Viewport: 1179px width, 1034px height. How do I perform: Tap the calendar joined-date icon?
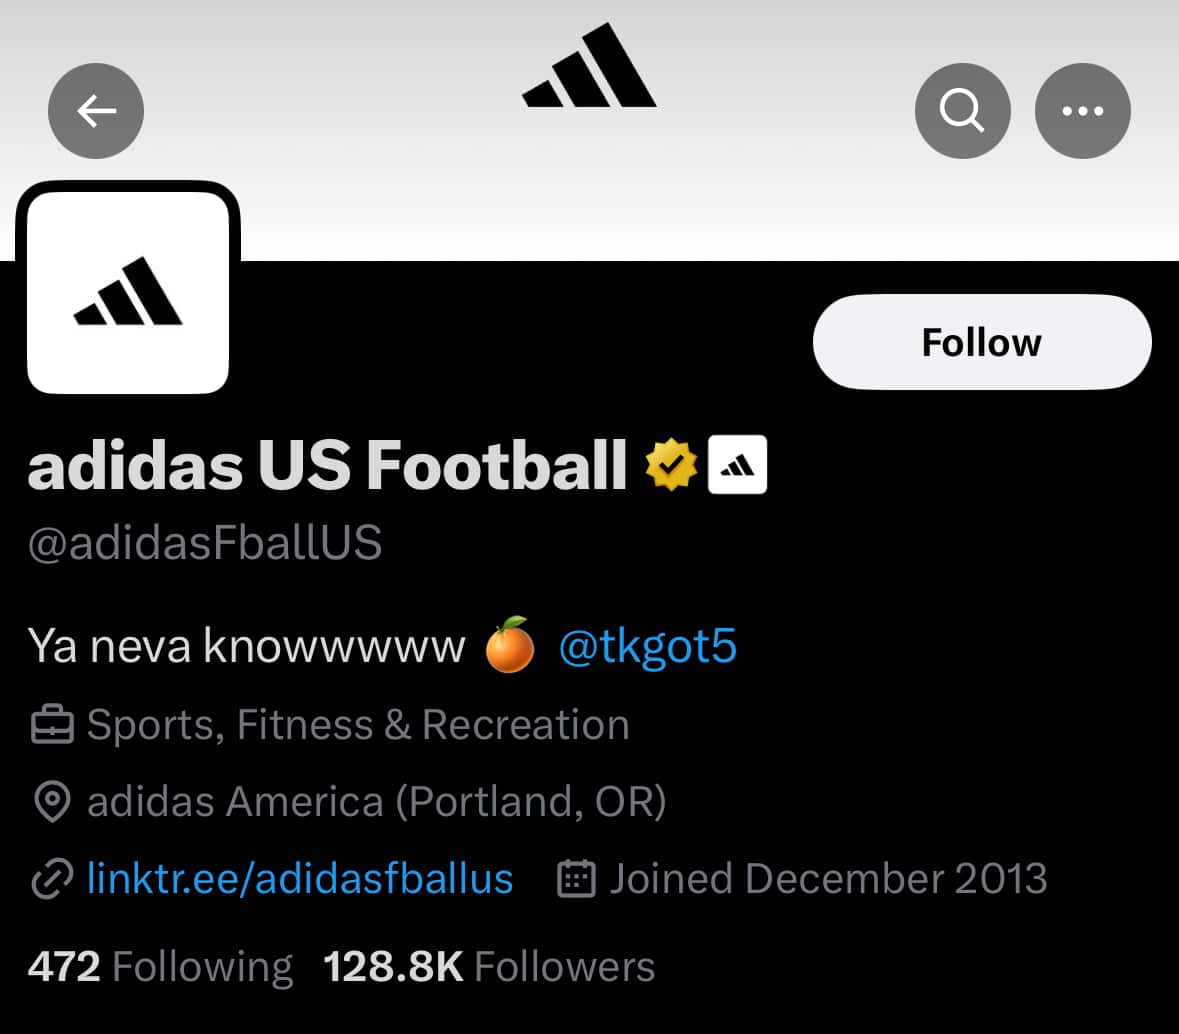tap(576, 879)
